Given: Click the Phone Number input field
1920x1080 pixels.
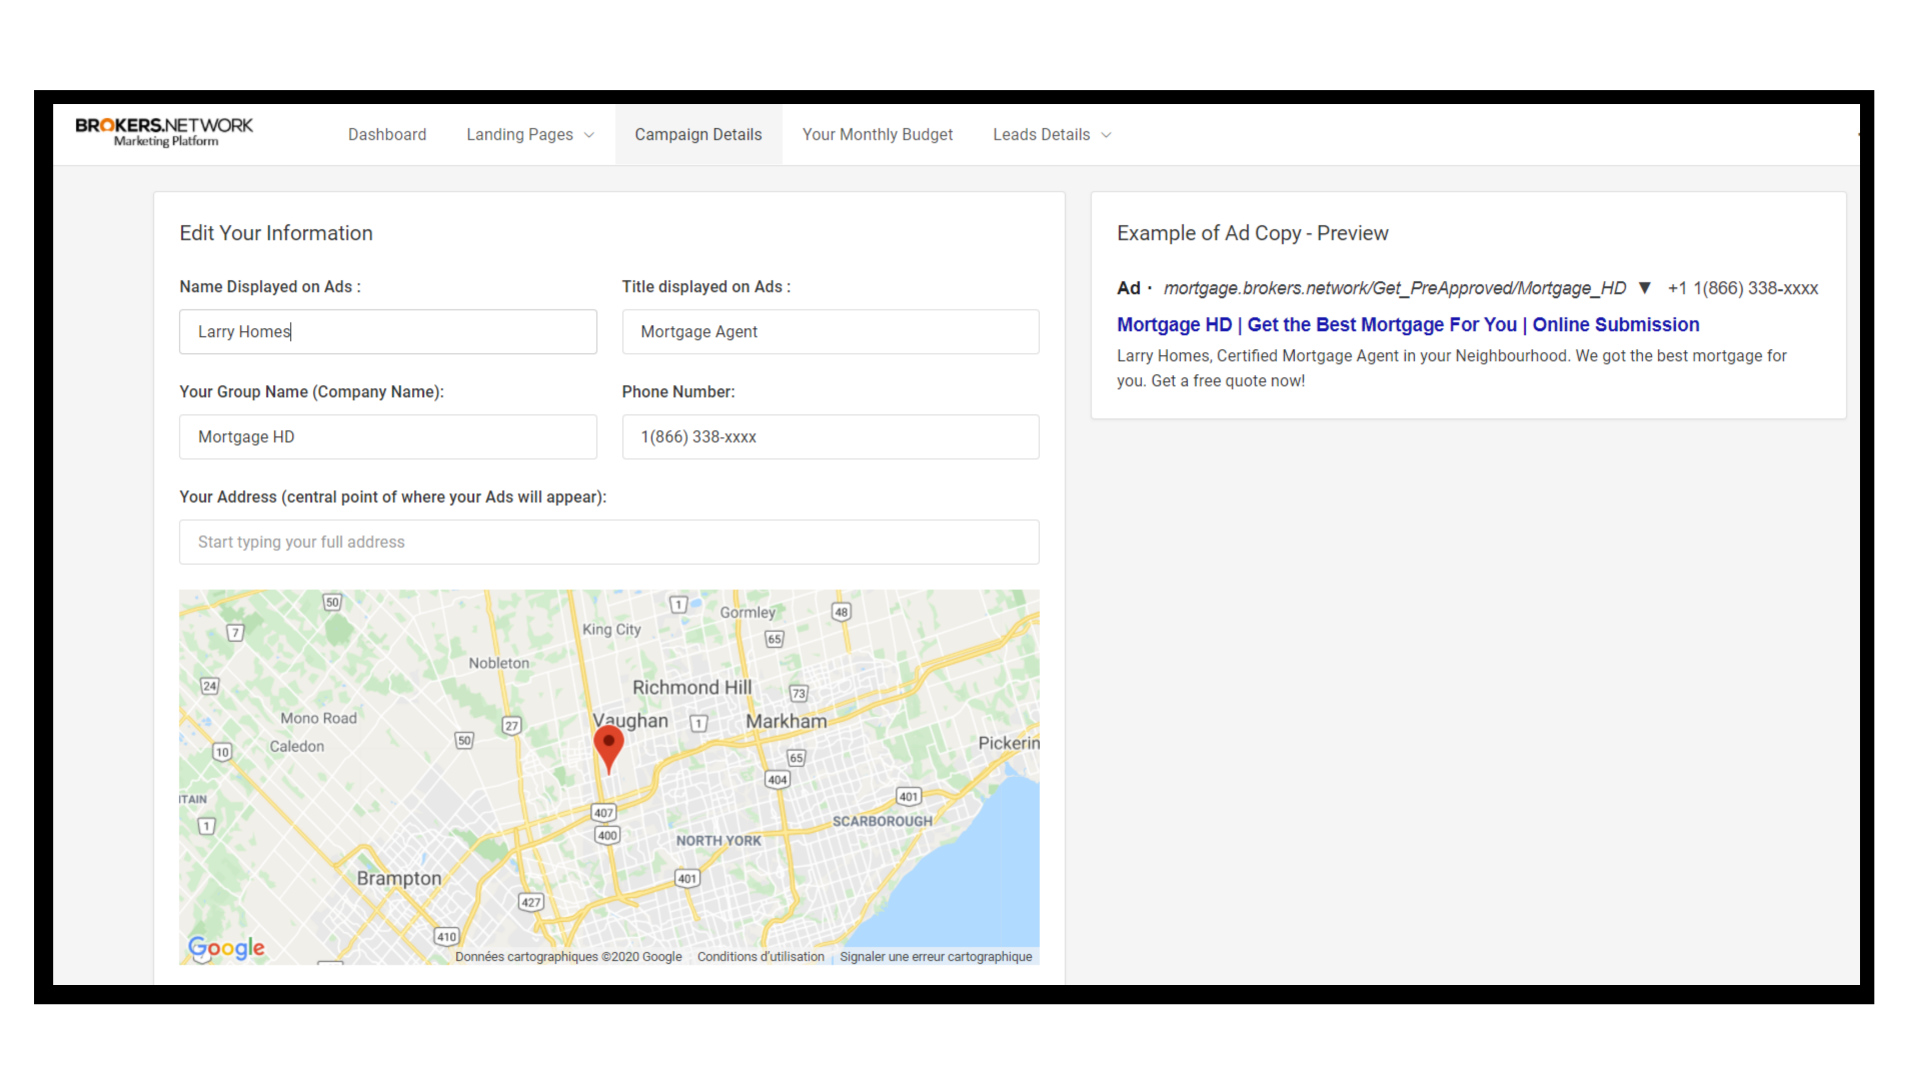Looking at the screenshot, I should tap(831, 437).
